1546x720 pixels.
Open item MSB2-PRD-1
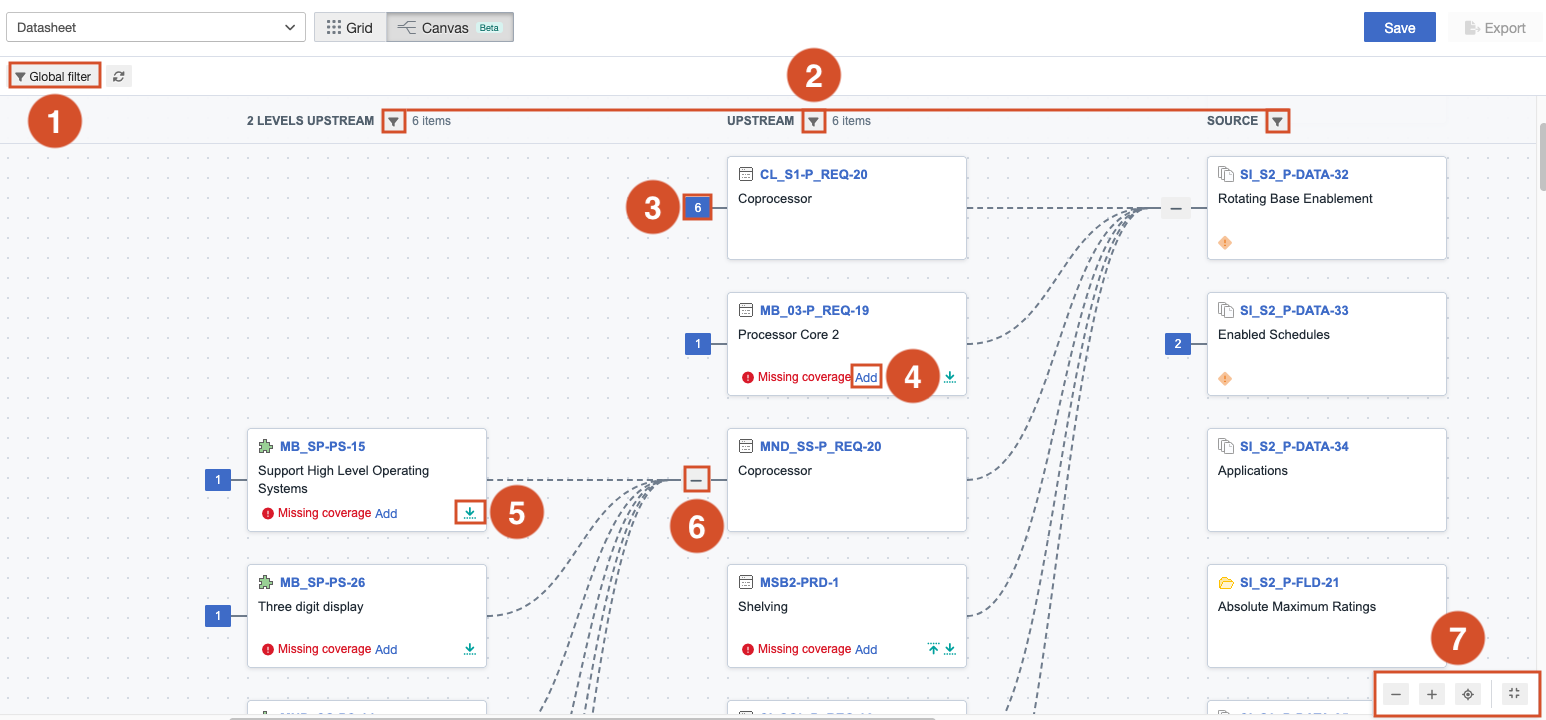pyautogui.click(x=799, y=582)
